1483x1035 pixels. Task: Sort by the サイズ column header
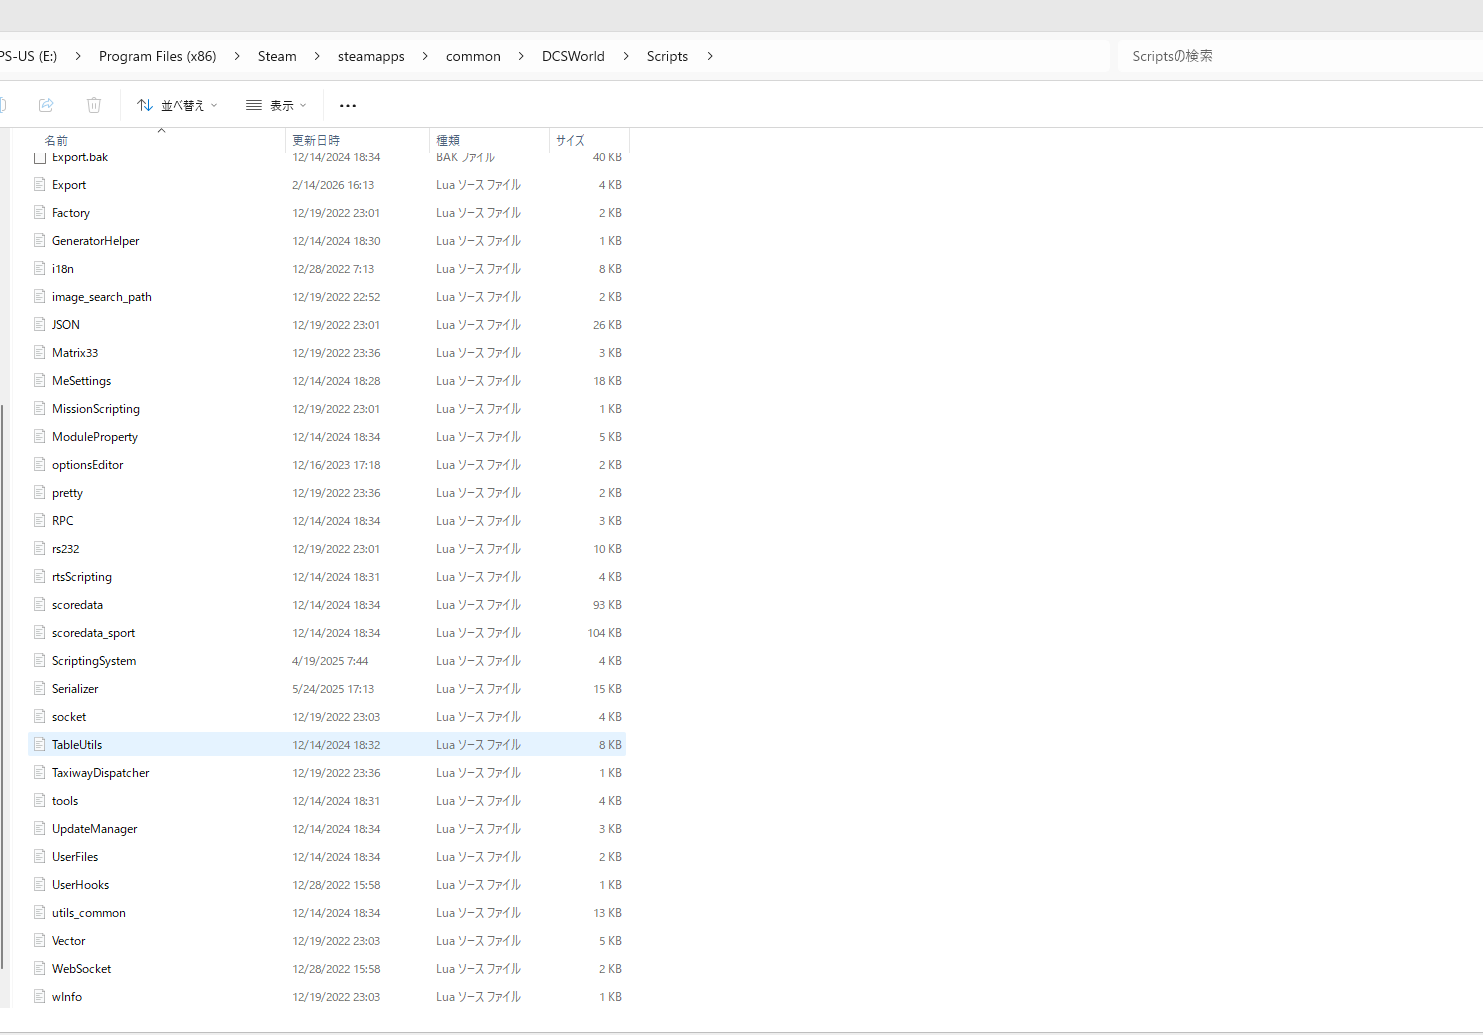[570, 140]
